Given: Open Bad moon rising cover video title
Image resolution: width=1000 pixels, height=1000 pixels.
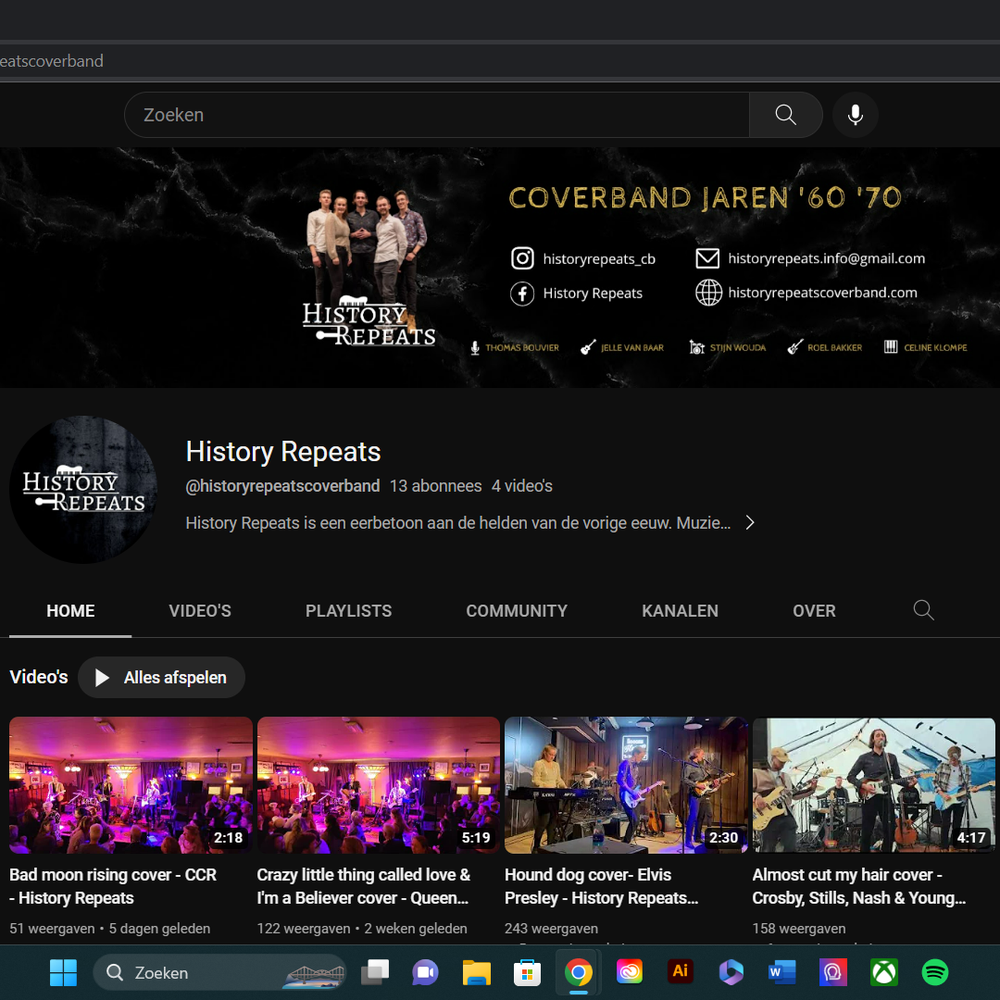Looking at the screenshot, I should (113, 886).
